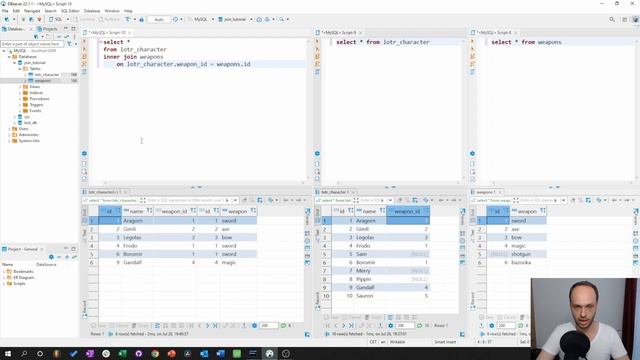Collapse the Tables folder under join_tutorial

click(19, 69)
